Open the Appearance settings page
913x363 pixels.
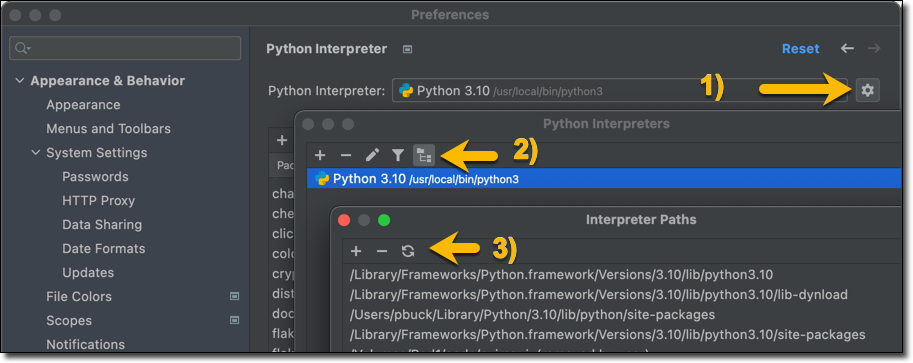click(x=83, y=105)
